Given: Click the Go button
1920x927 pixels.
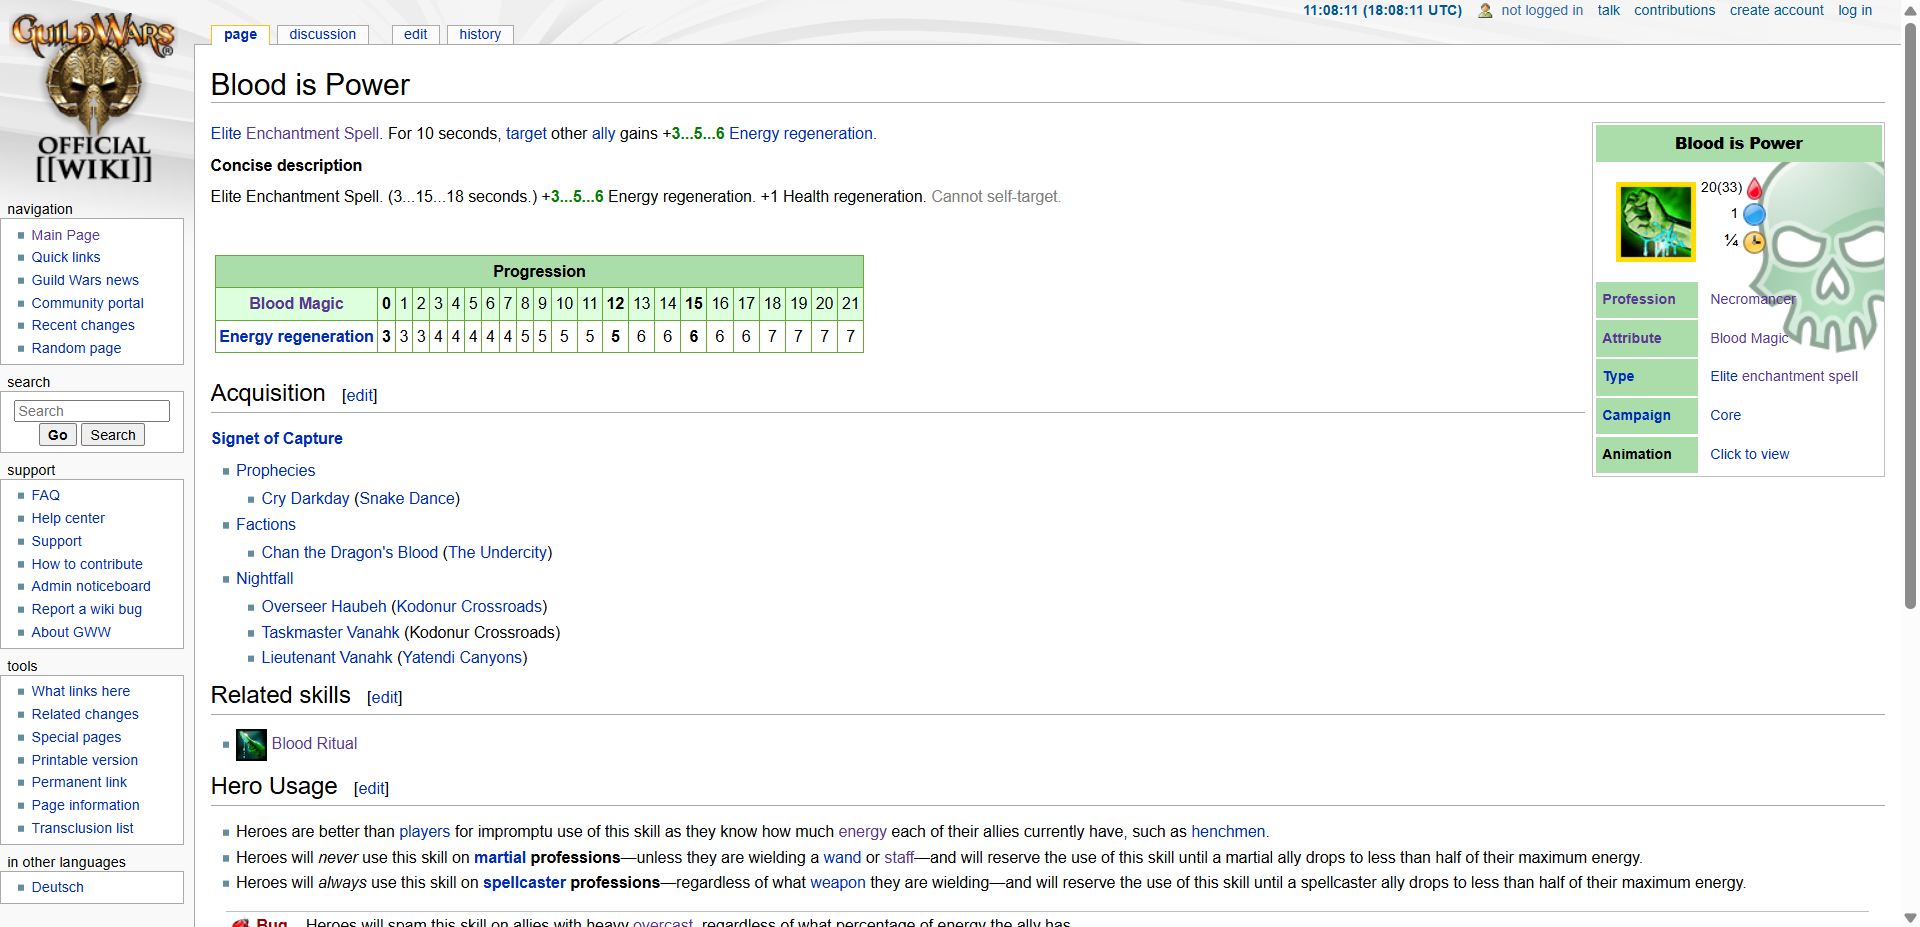Looking at the screenshot, I should pos(58,435).
